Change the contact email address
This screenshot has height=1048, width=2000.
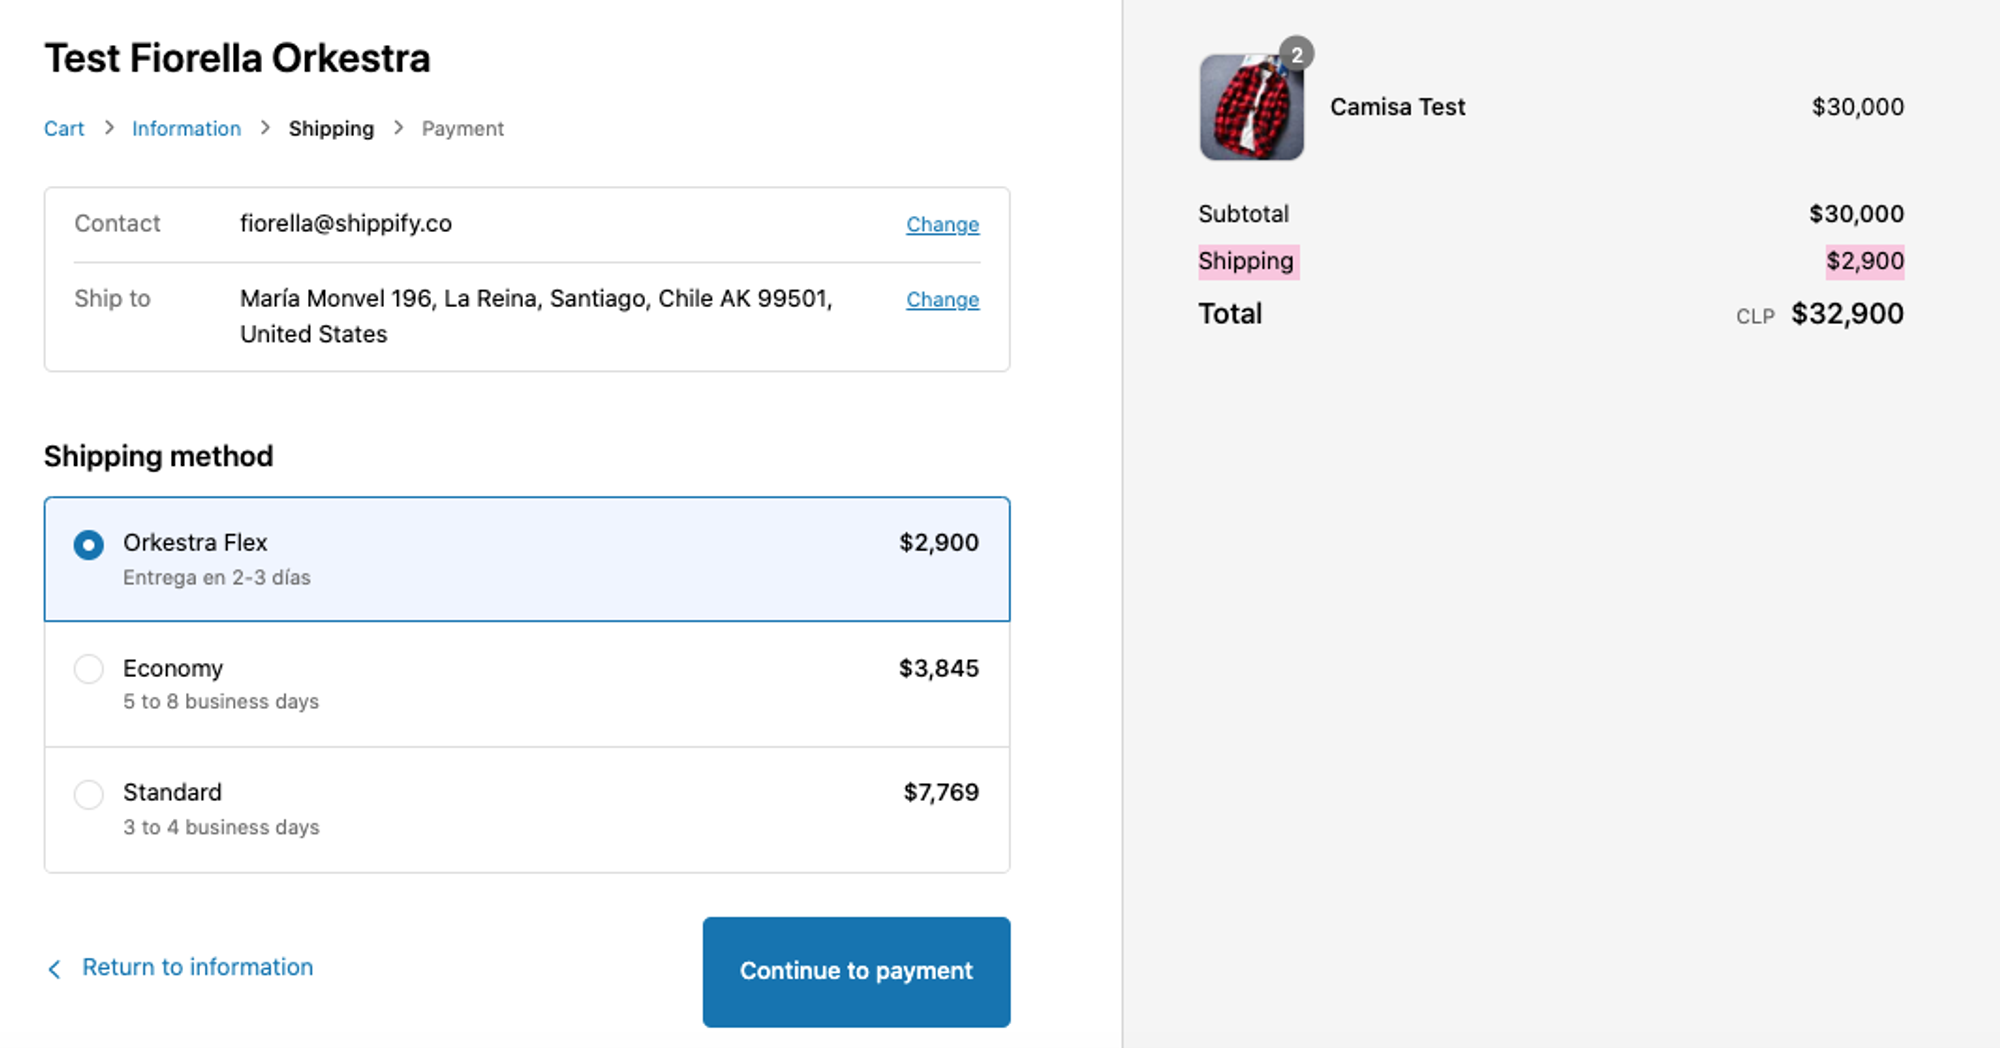click(942, 225)
